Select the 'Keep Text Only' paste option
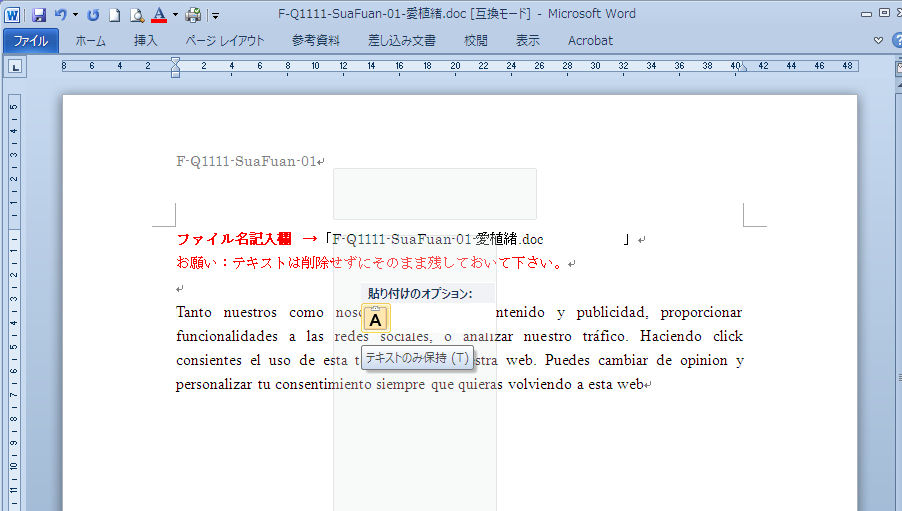 375,320
